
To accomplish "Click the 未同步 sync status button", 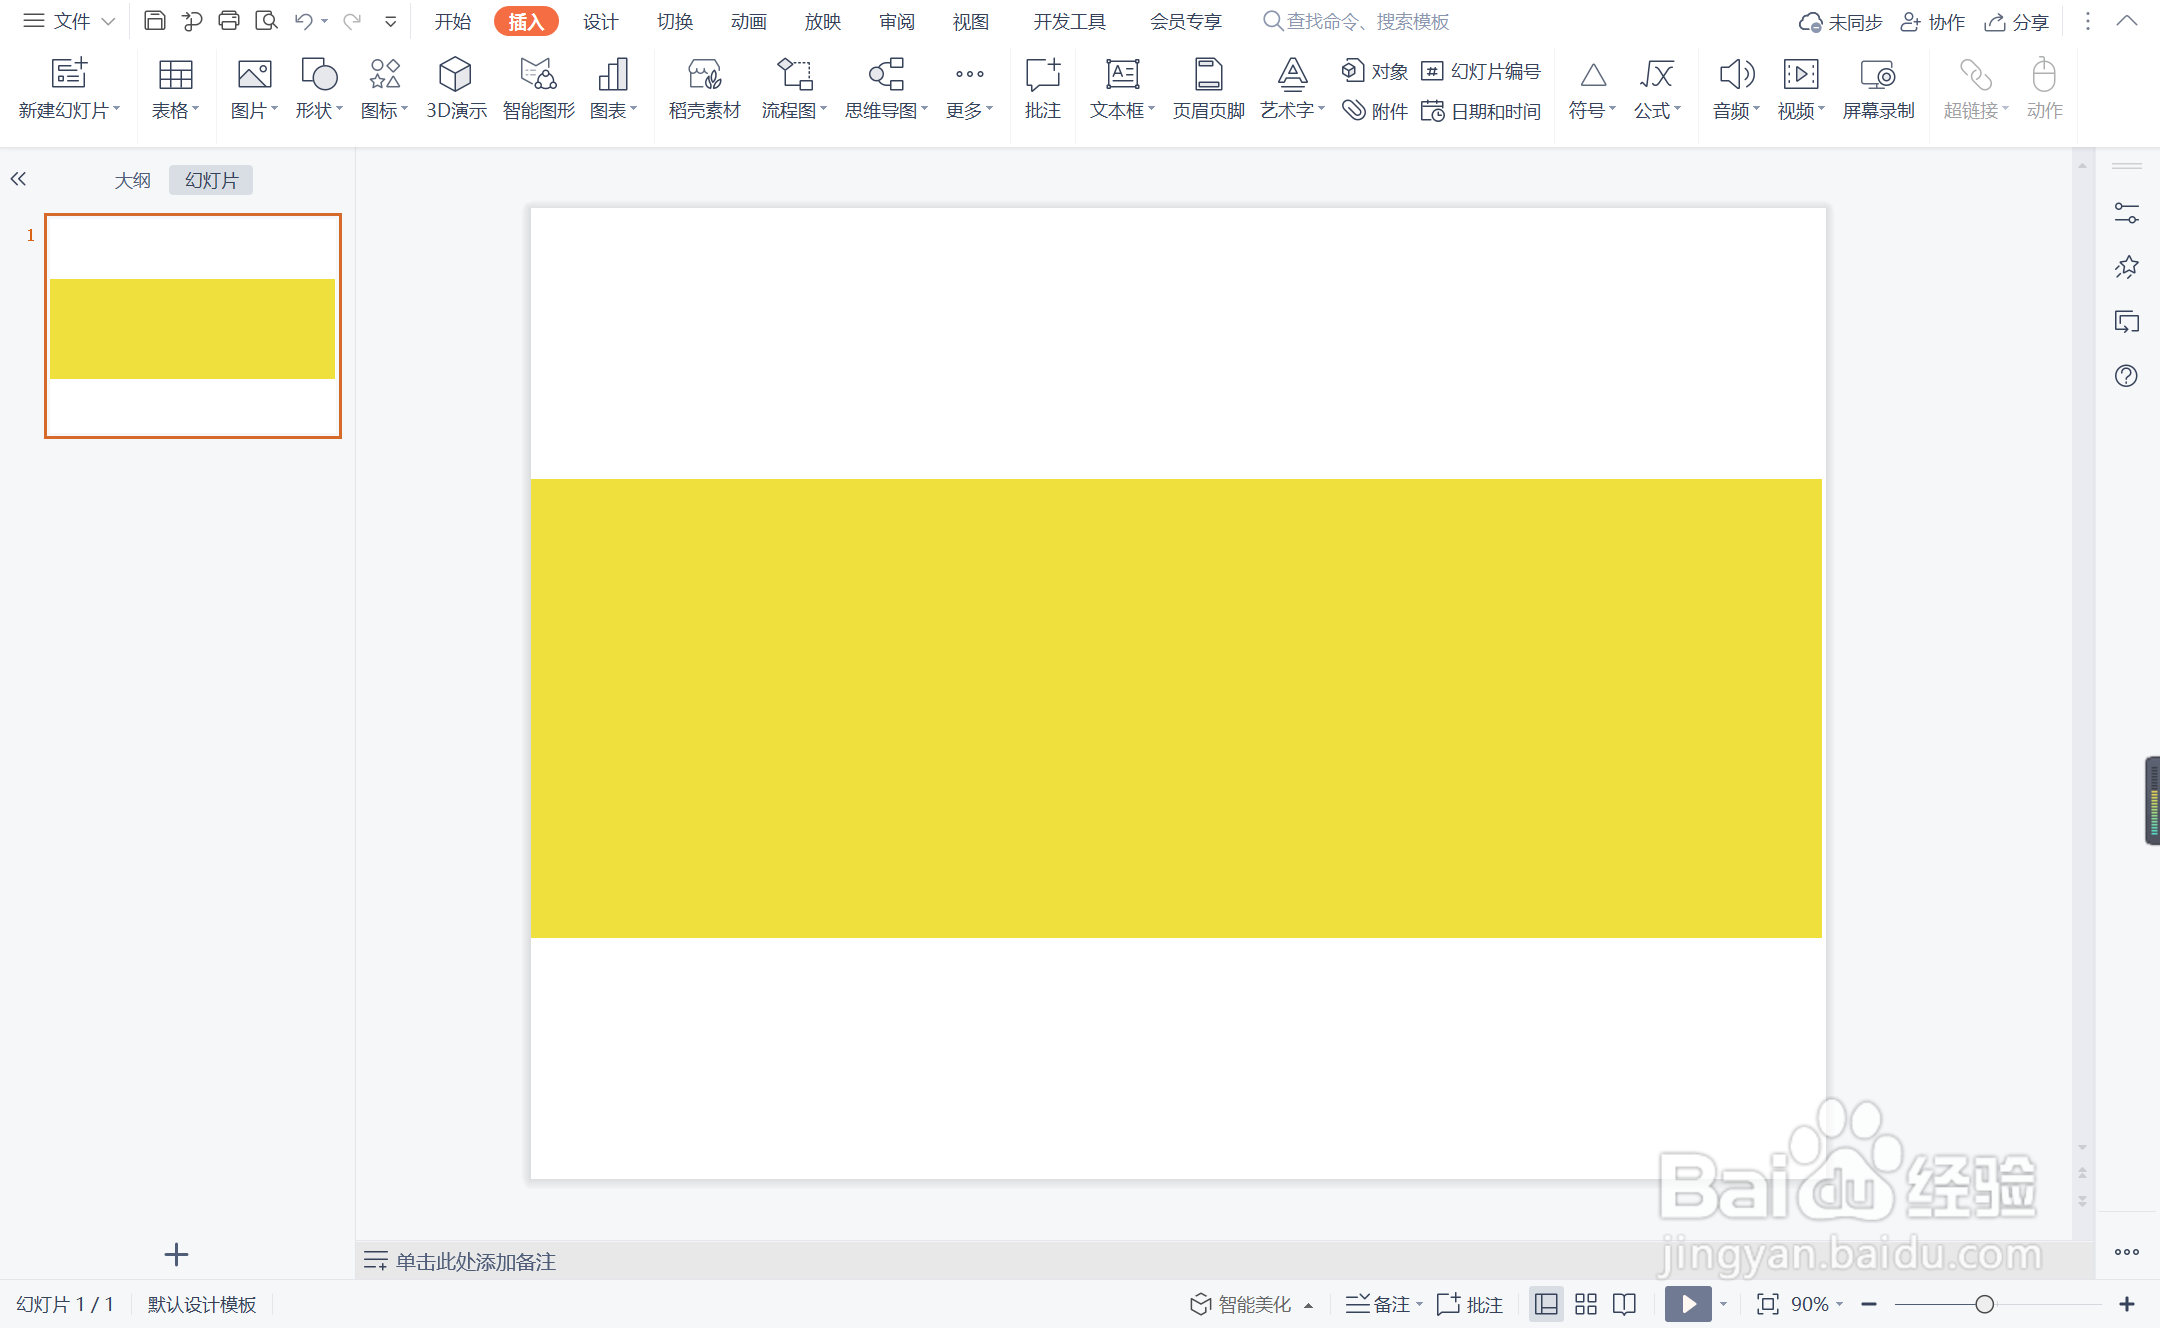I will pos(1840,21).
